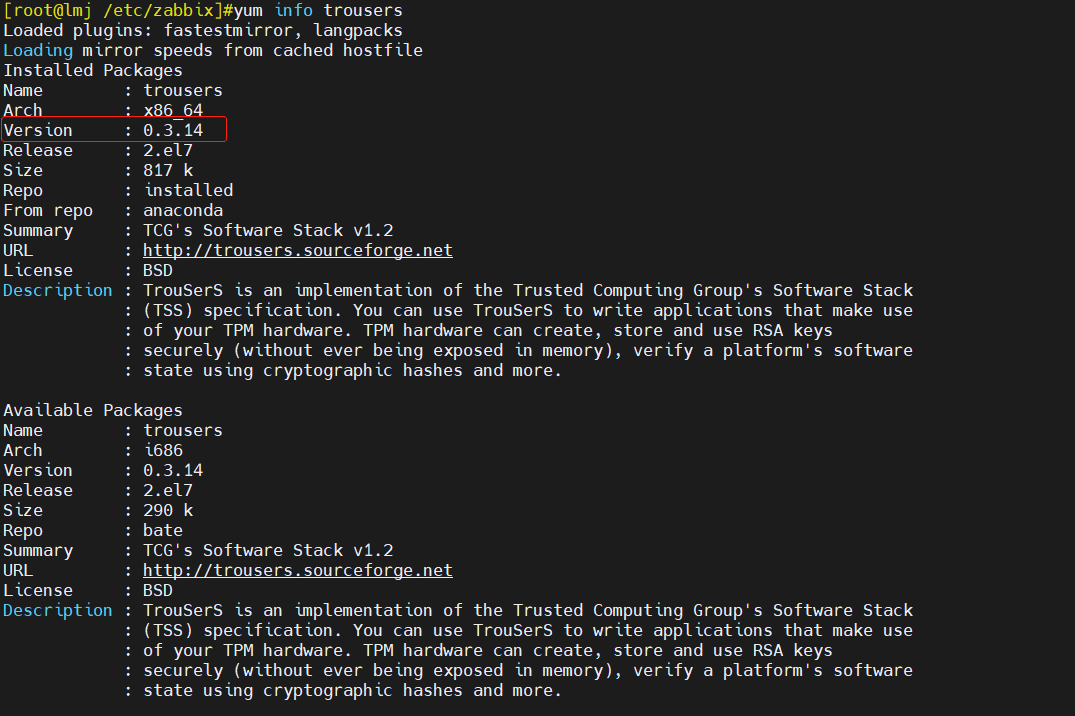Click the red-boxed Version 0.3.14 line
Screen dimensions: 1075x716
[x=114, y=130]
